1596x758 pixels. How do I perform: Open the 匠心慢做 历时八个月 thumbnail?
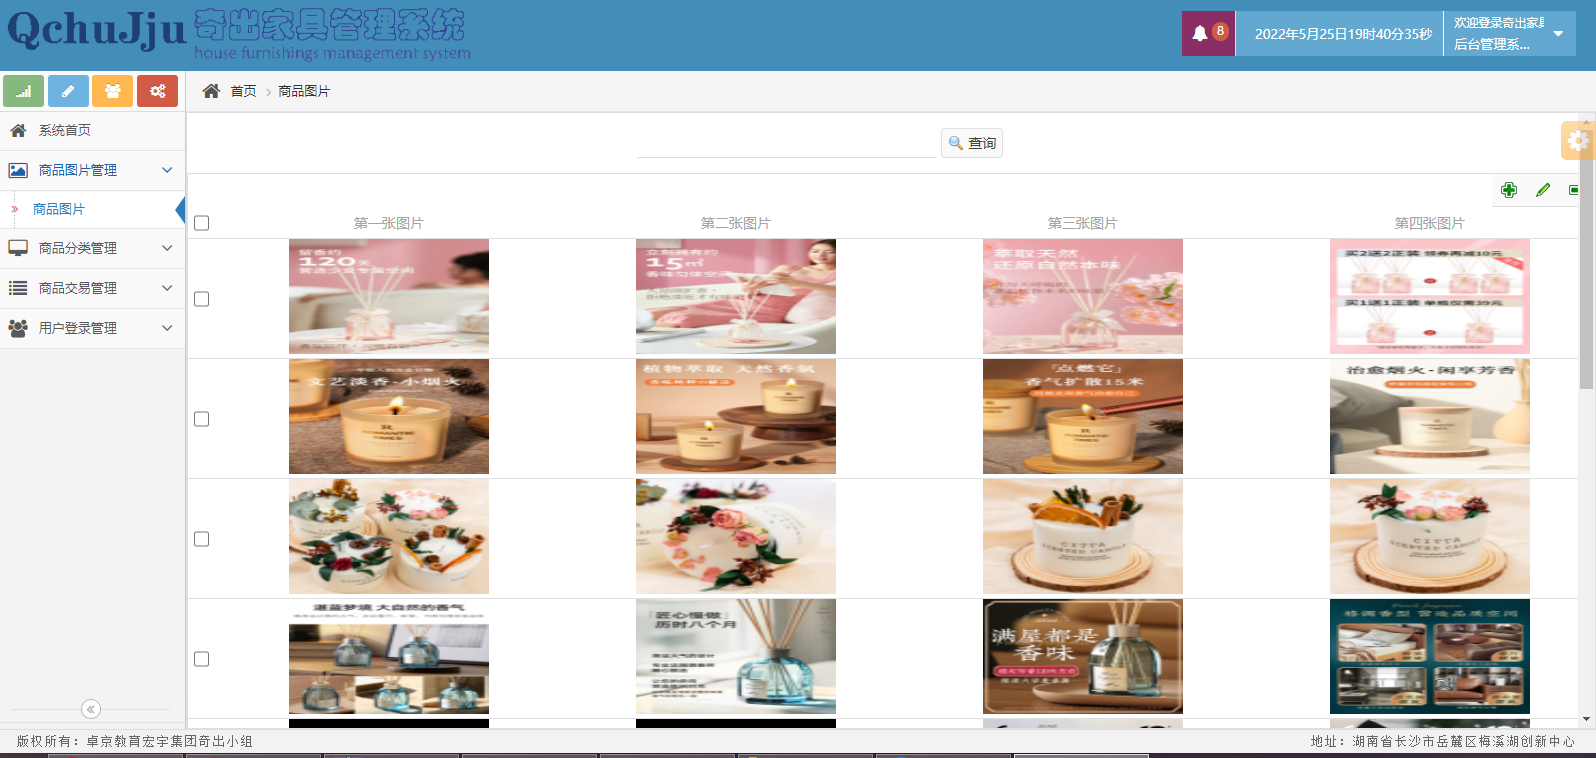pos(736,656)
